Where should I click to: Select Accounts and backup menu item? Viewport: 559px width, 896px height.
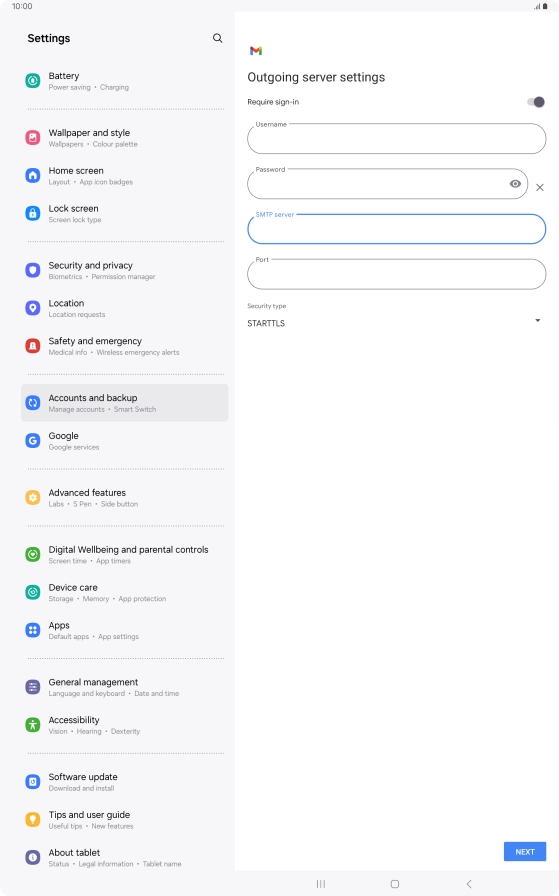pyautogui.click(x=125, y=403)
